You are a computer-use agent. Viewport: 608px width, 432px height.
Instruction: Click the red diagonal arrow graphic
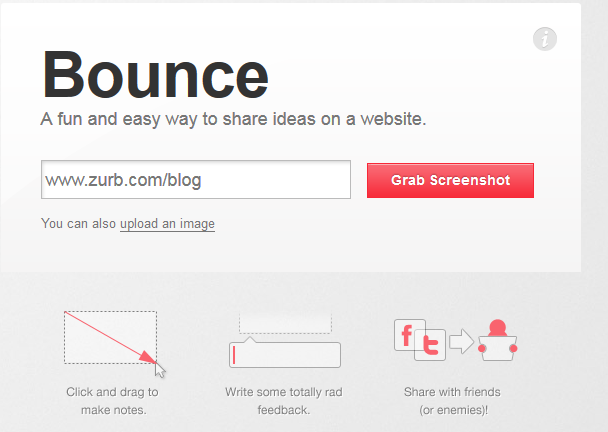(110, 337)
